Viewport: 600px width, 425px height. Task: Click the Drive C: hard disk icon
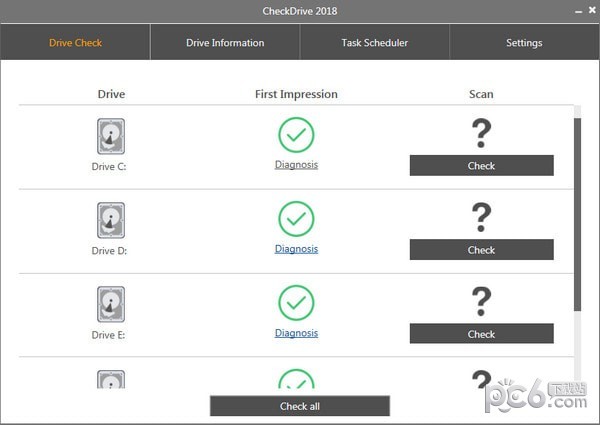point(111,136)
